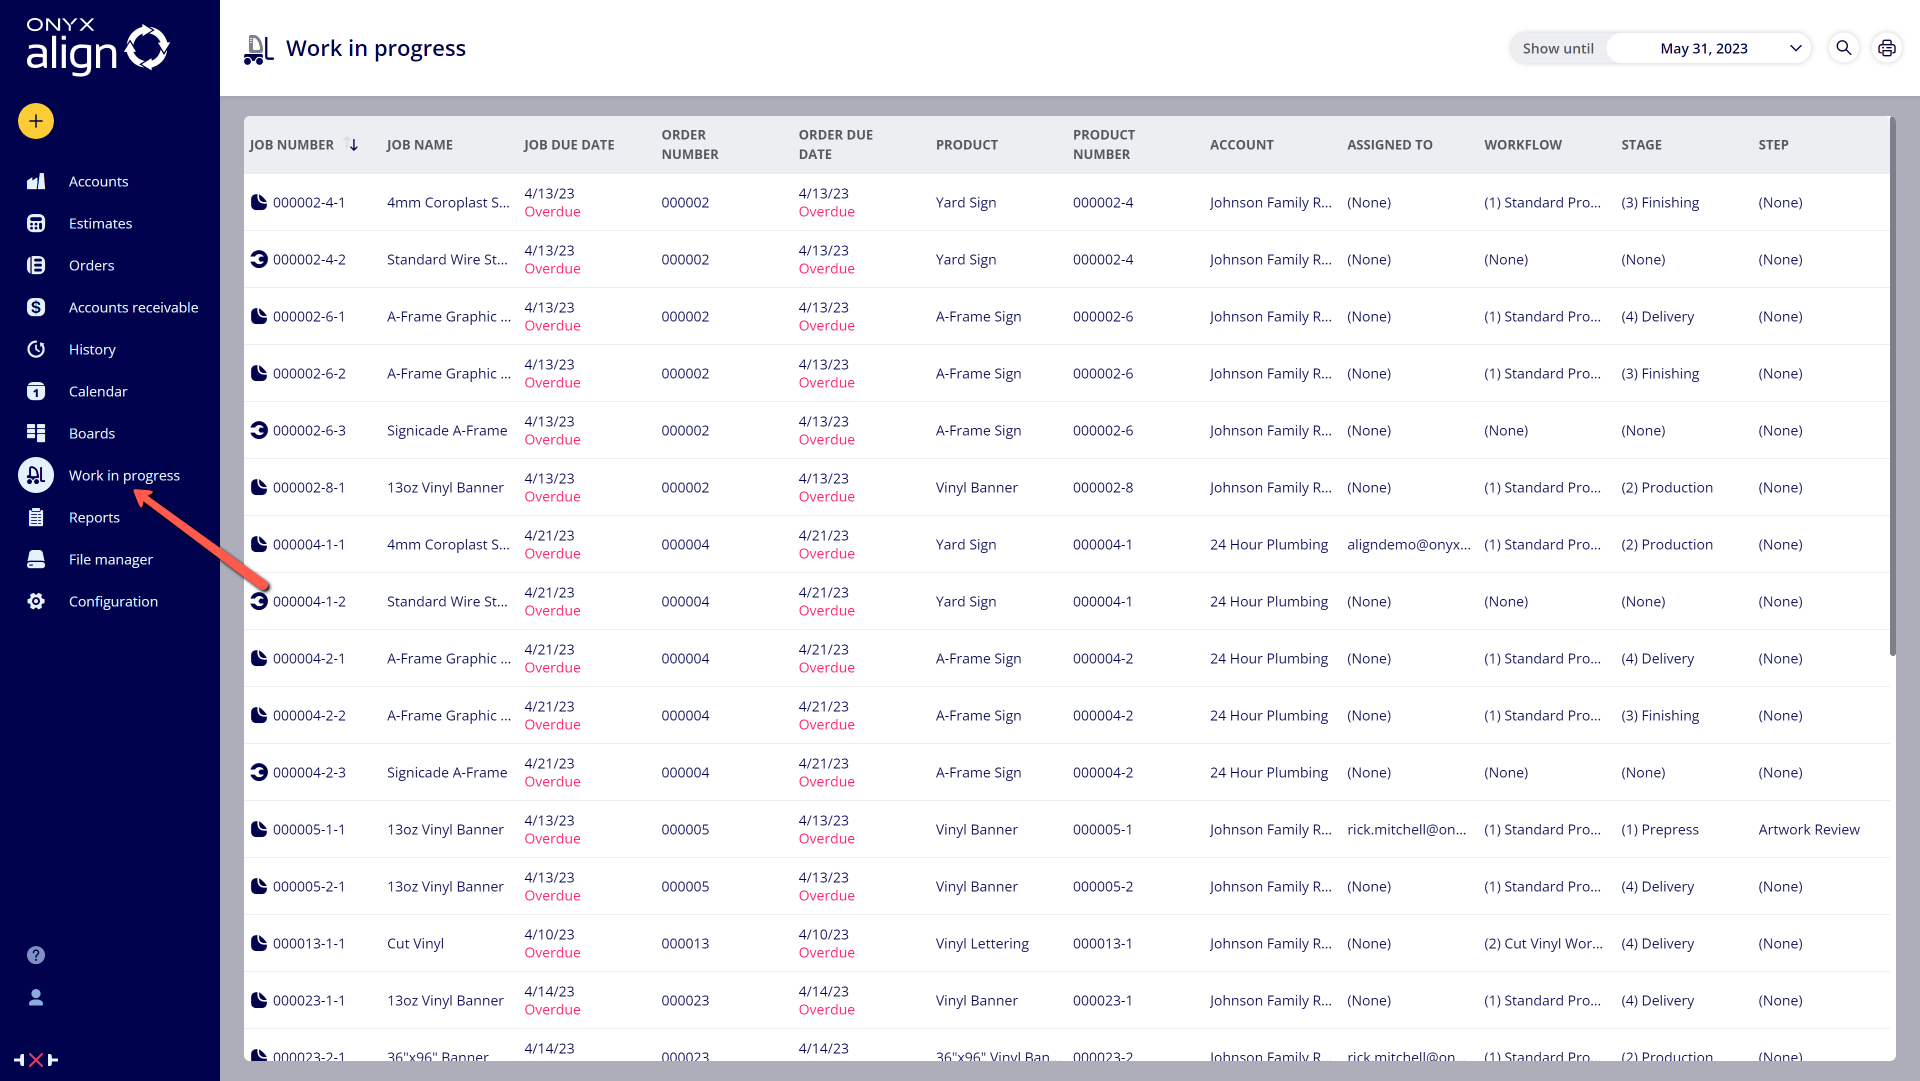The width and height of the screenshot is (1920, 1081).
Task: Click the Job Number sort arrow
Action: (x=351, y=144)
